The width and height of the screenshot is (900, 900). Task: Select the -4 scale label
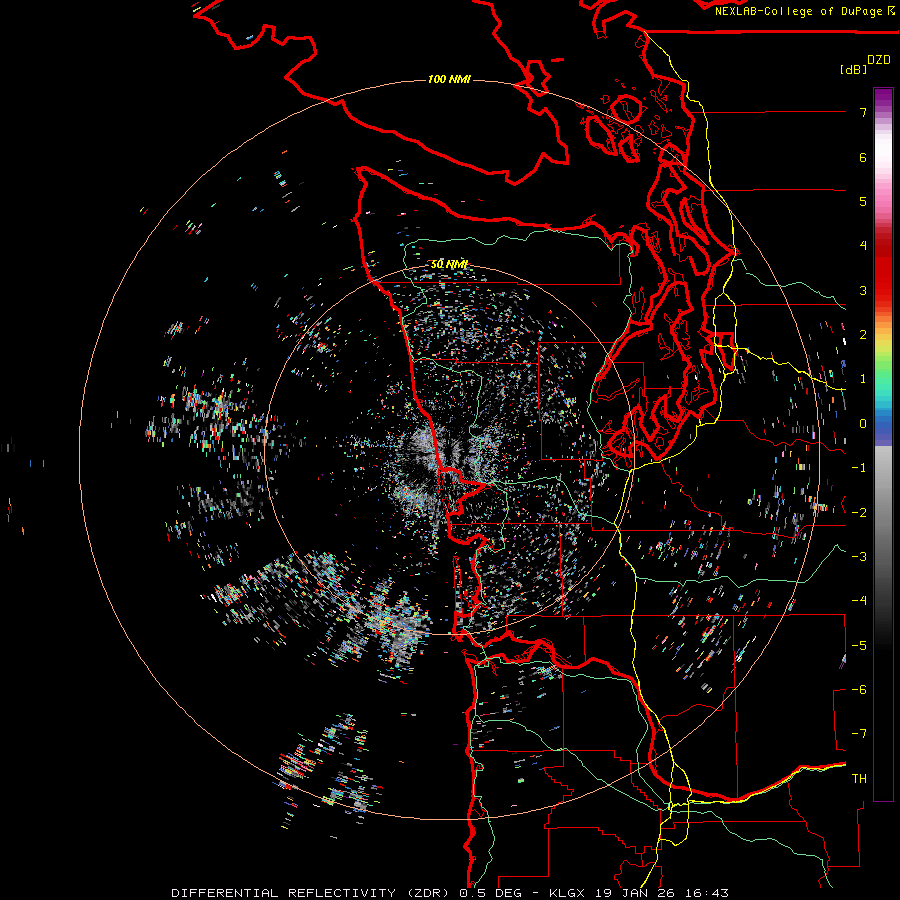point(859,600)
